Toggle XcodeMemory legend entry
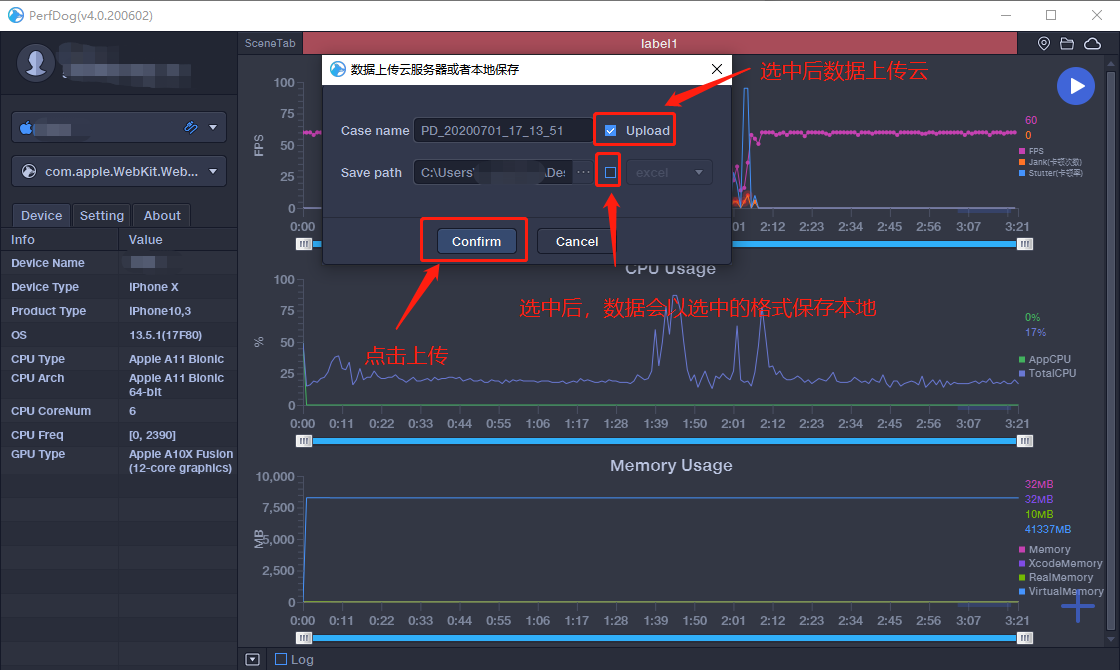 coord(1061,564)
